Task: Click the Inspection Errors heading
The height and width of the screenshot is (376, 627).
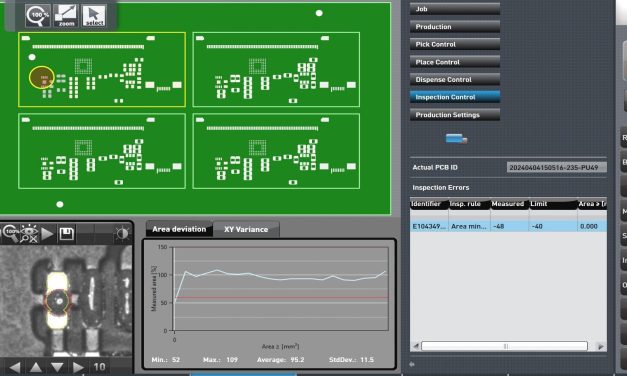Action: point(441,188)
